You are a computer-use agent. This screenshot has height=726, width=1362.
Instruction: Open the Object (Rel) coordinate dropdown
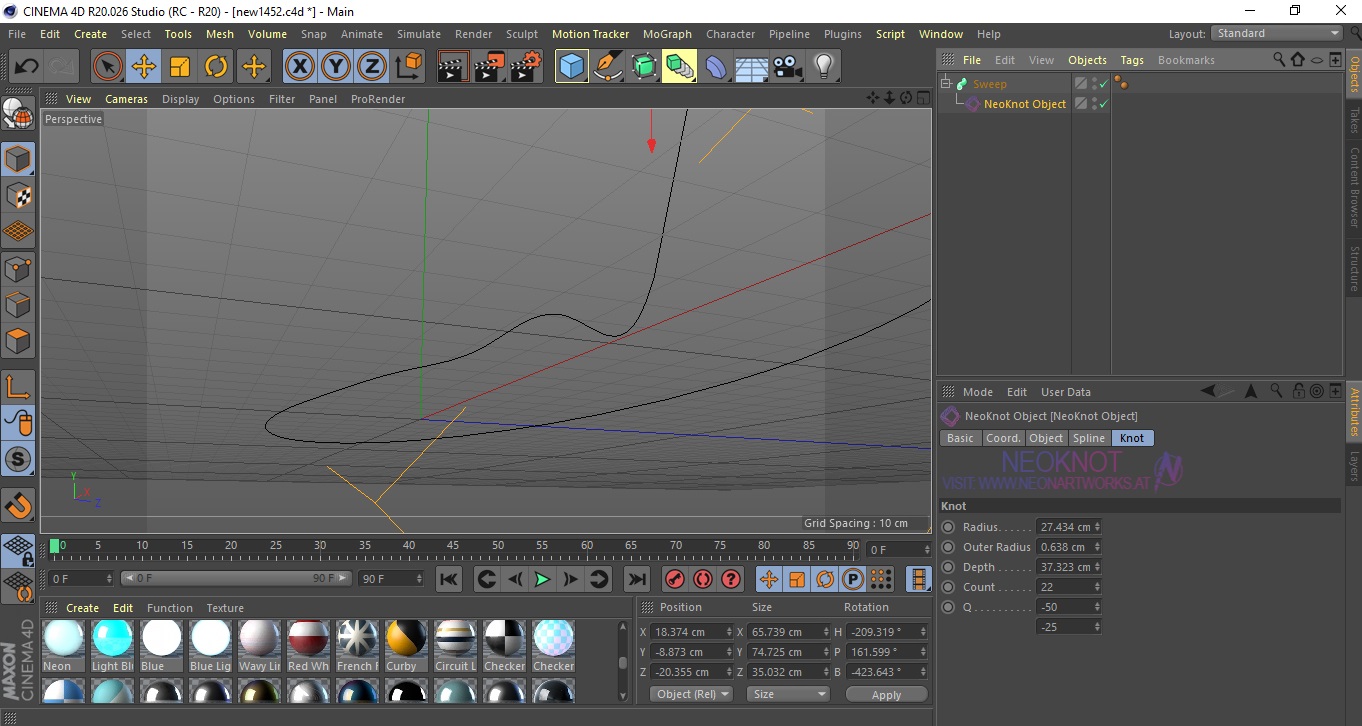coord(691,694)
